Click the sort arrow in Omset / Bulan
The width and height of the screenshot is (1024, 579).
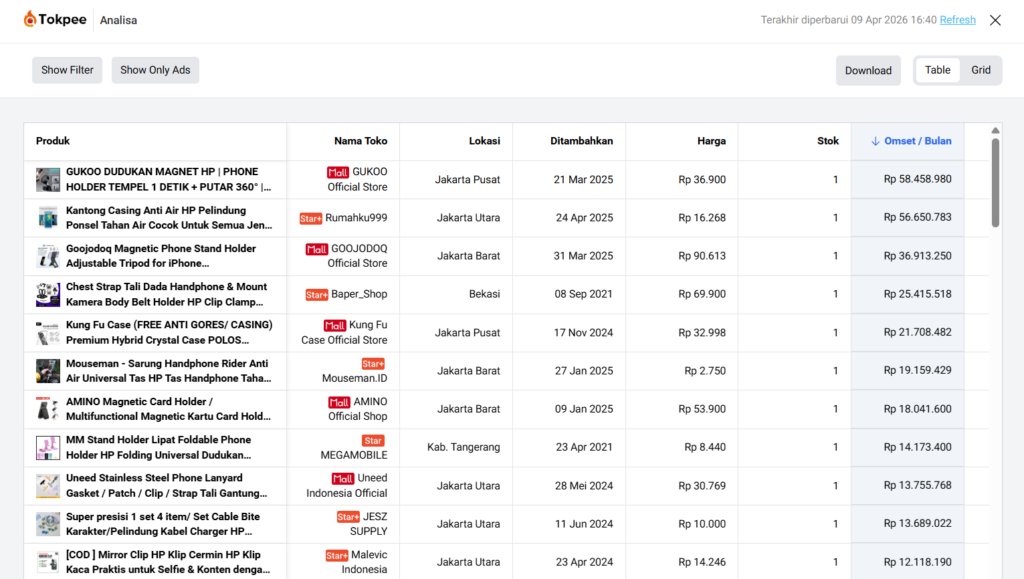click(x=875, y=141)
